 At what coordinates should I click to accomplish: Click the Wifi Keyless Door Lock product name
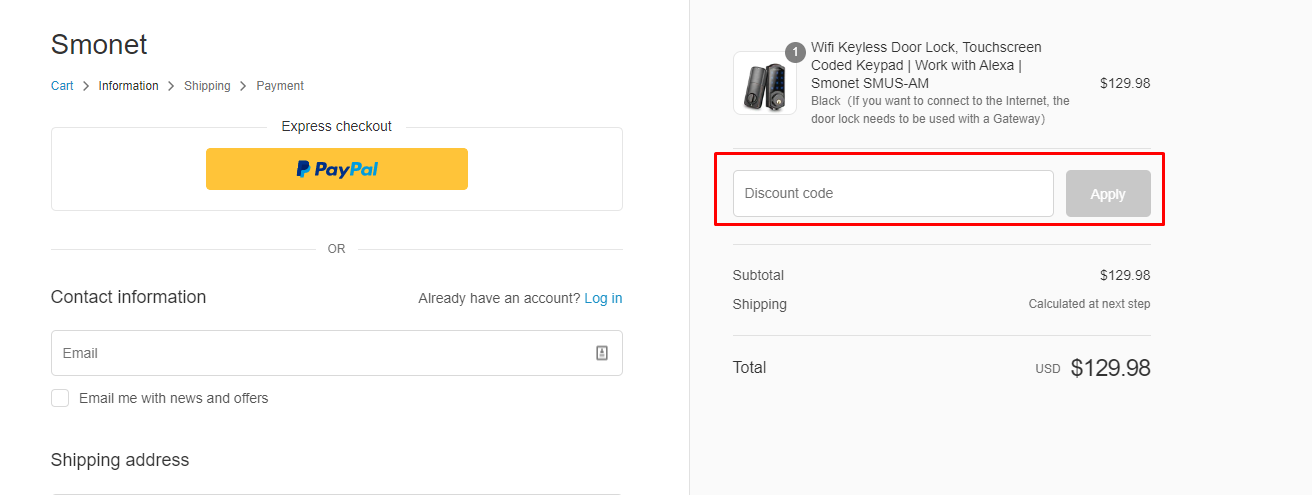pyautogui.click(x=926, y=65)
